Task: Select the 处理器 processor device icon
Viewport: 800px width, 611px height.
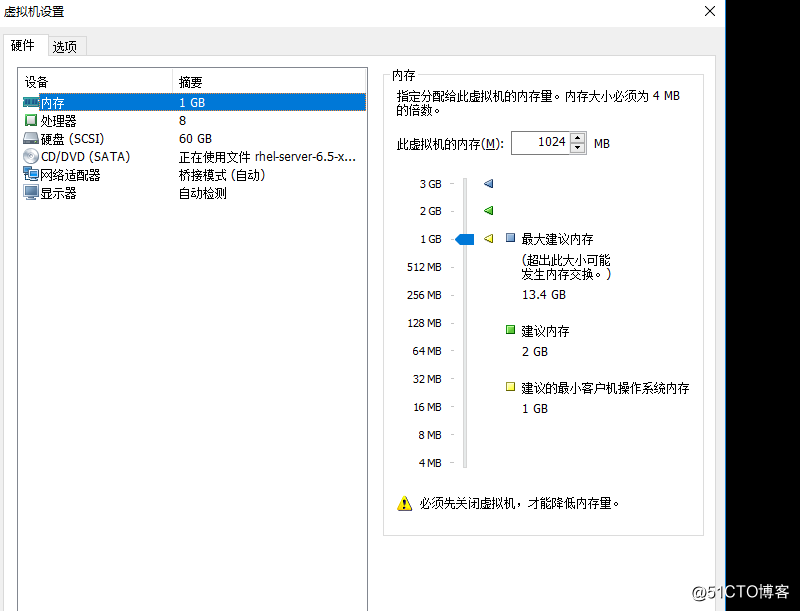Action: pyautogui.click(x=29, y=120)
